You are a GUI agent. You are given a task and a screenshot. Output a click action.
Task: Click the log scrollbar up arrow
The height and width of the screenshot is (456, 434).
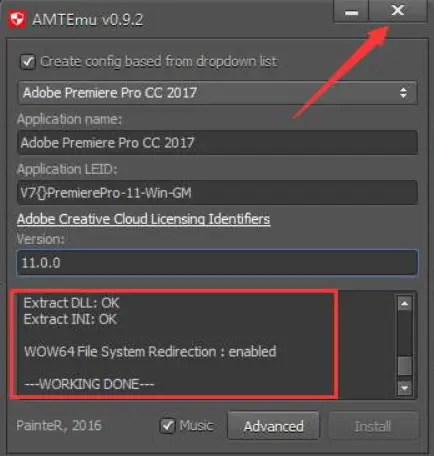(405, 303)
